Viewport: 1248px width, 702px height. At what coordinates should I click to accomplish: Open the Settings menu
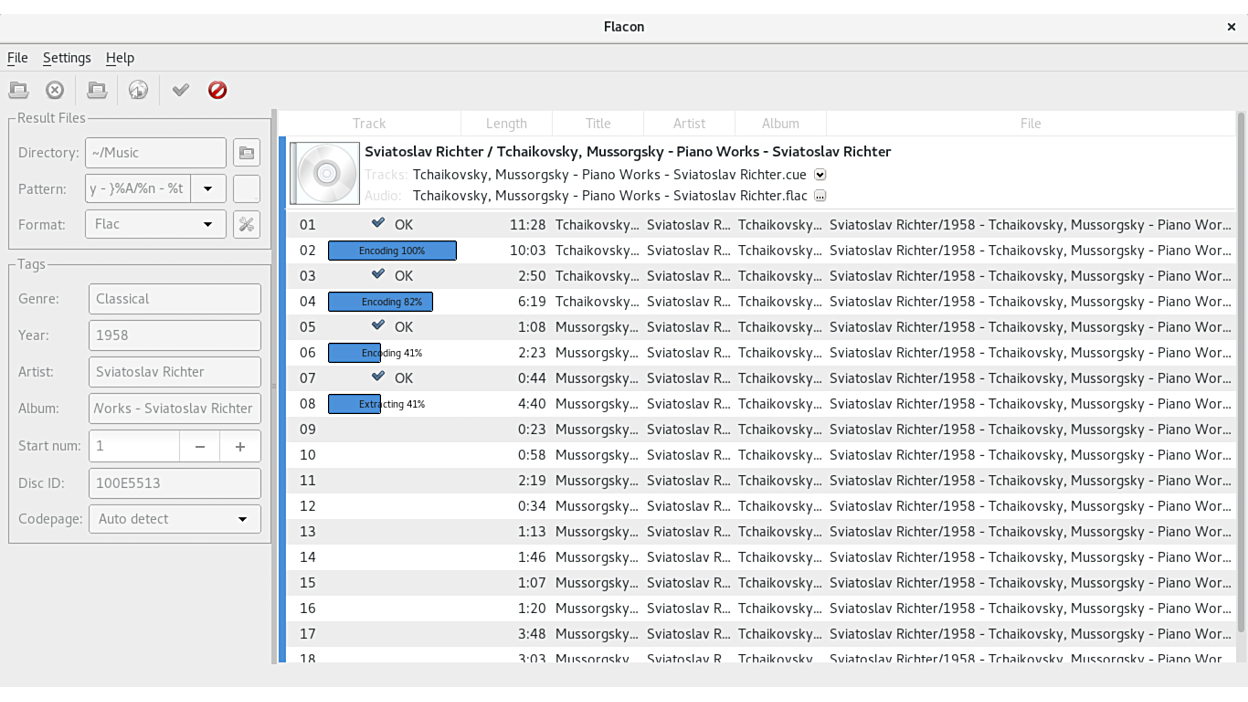(x=66, y=58)
